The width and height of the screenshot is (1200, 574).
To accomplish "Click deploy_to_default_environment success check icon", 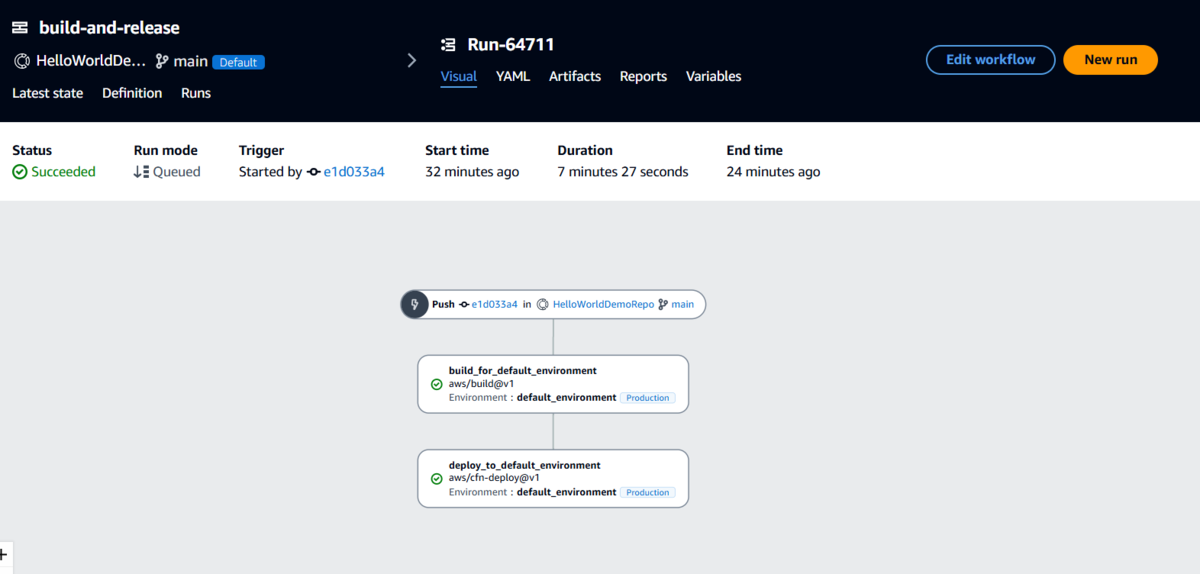I will 436,479.
